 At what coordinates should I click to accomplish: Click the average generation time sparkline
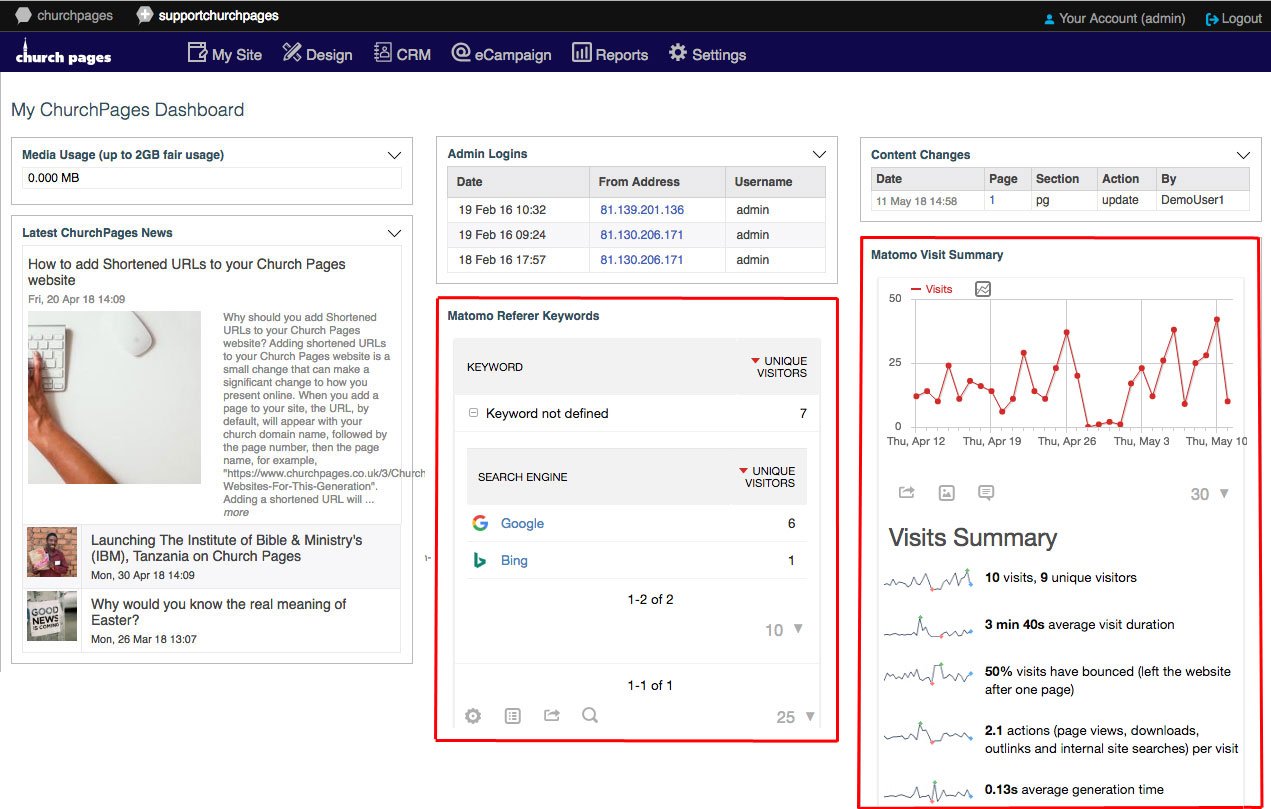pyautogui.click(x=928, y=790)
